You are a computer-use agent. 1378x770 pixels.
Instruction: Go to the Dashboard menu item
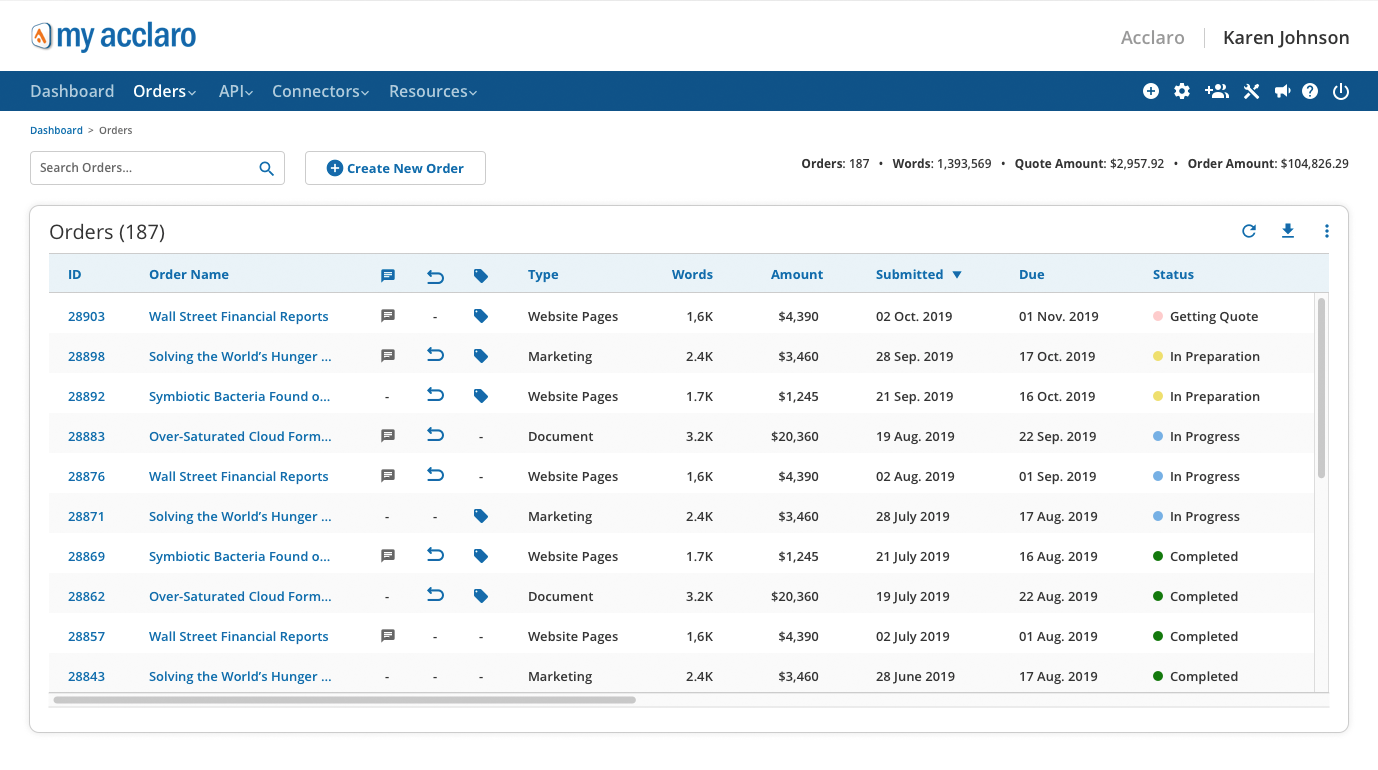tap(72, 91)
